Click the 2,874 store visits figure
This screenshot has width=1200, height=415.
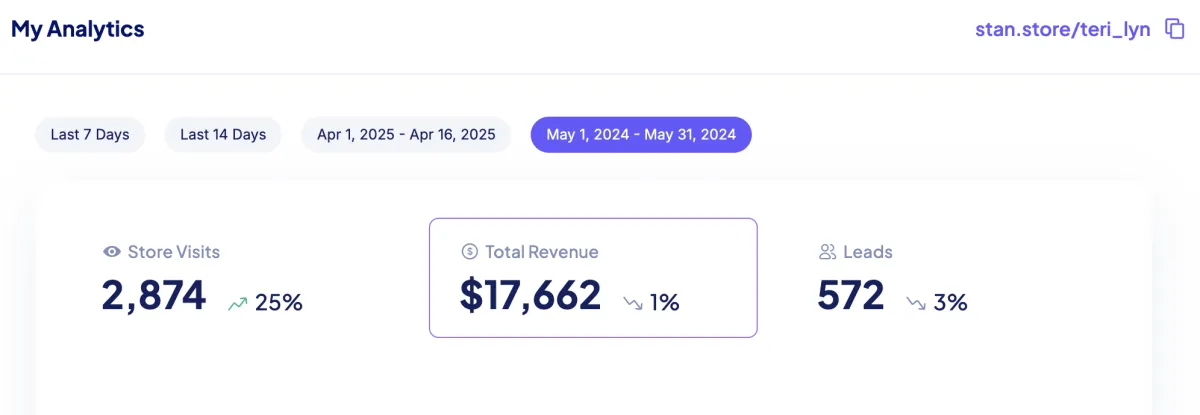[x=154, y=296]
